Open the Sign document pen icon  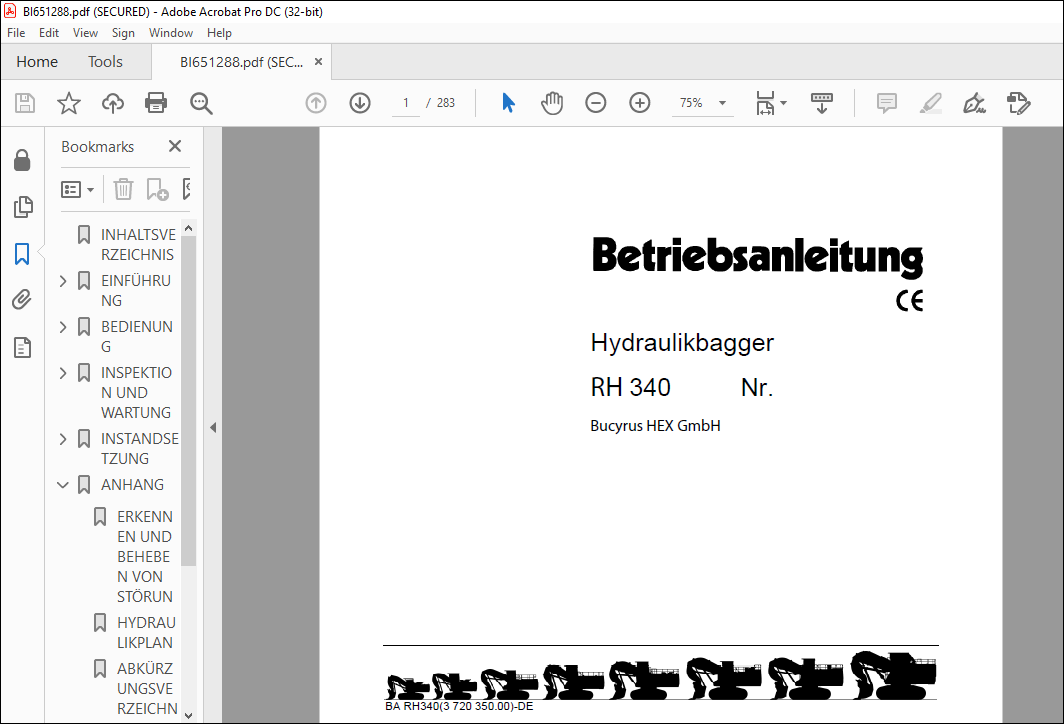point(974,103)
